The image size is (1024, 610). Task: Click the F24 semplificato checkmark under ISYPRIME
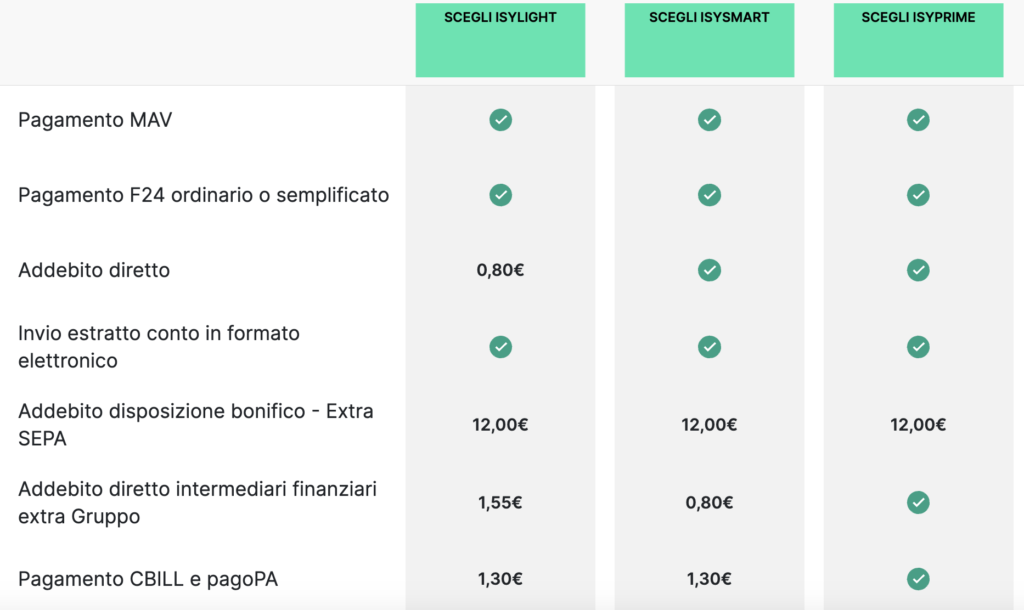[918, 195]
